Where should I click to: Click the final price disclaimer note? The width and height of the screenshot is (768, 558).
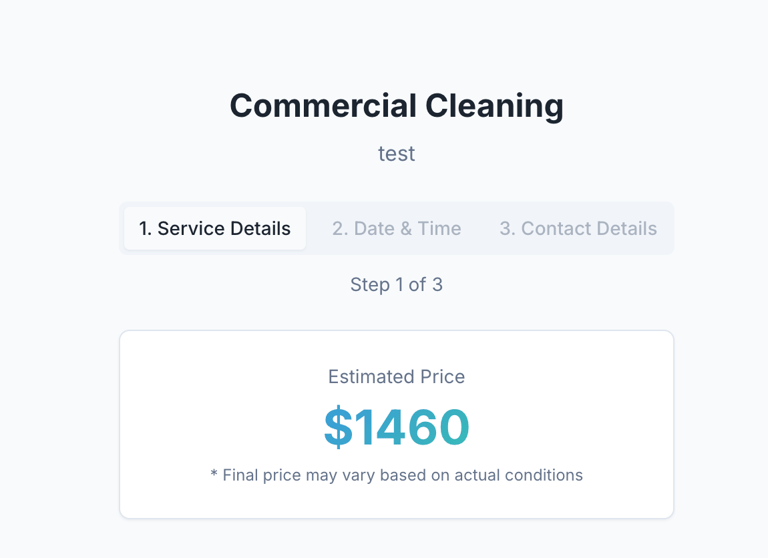396,475
